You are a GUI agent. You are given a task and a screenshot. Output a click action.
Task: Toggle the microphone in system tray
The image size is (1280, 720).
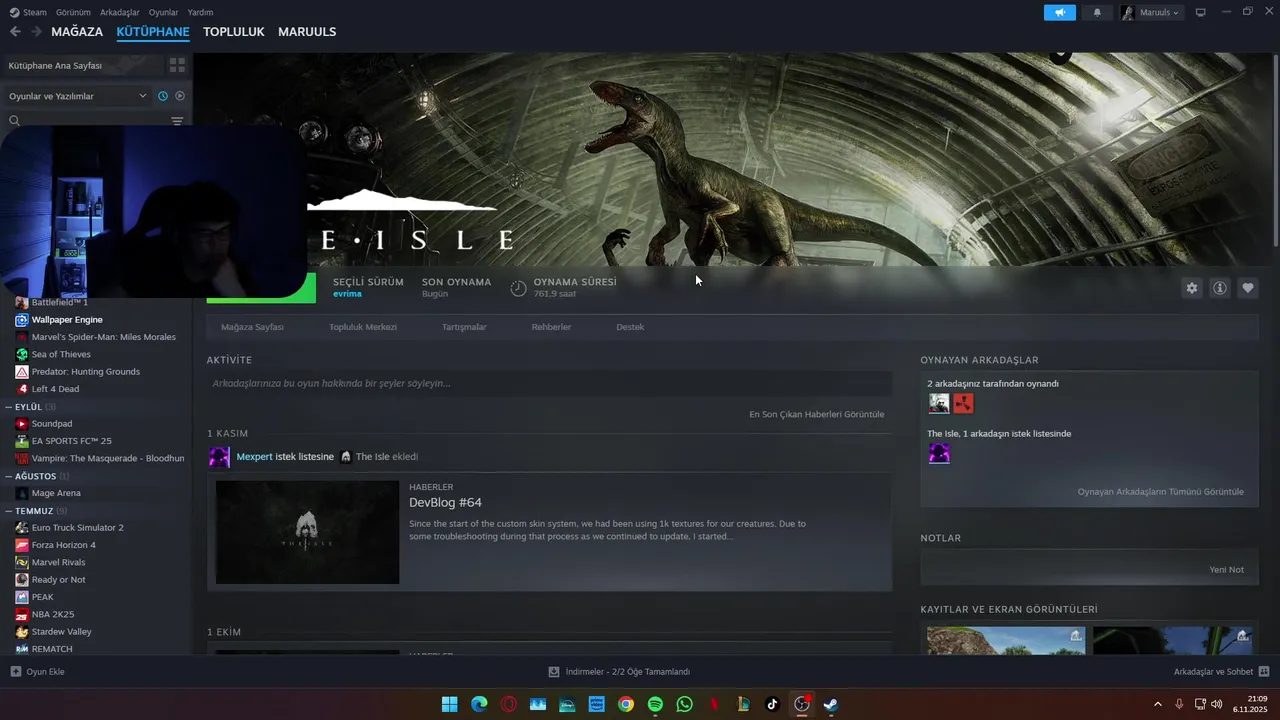[x=1179, y=704]
